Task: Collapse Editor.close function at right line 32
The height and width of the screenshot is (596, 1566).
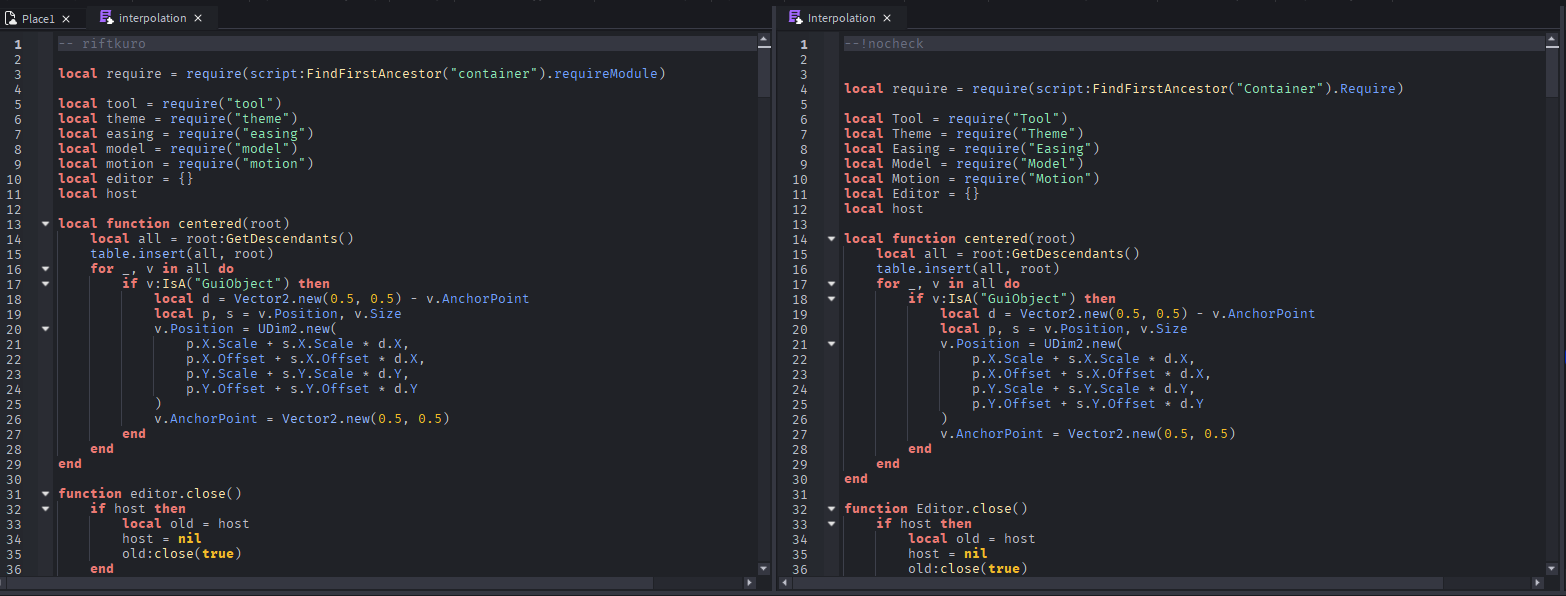Action: 831,509
